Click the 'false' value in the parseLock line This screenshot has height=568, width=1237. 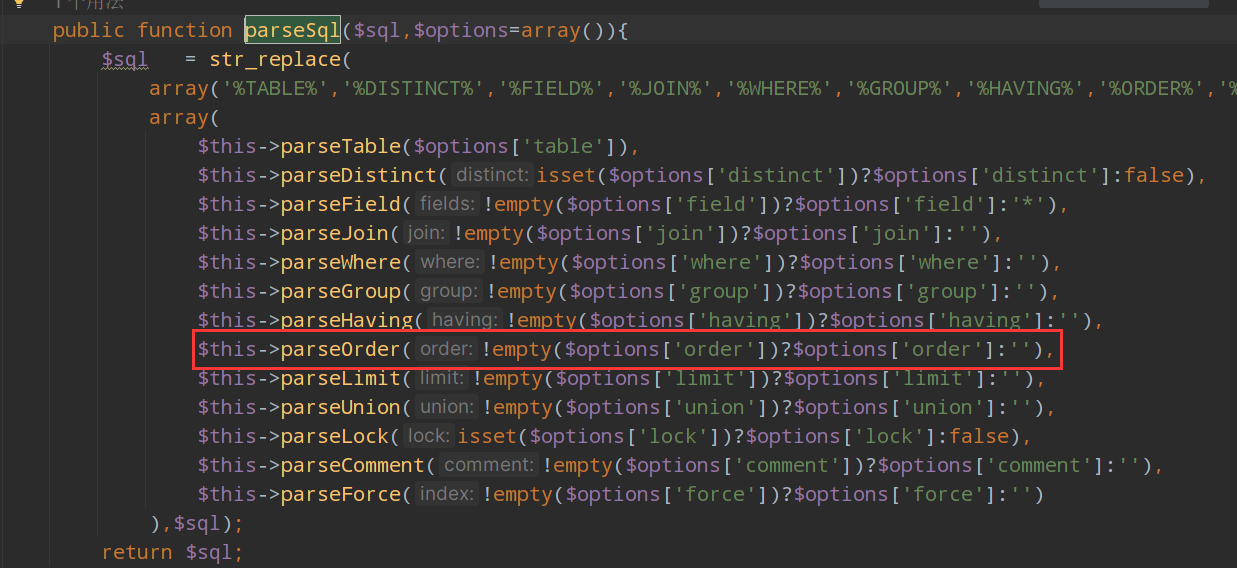point(978,436)
